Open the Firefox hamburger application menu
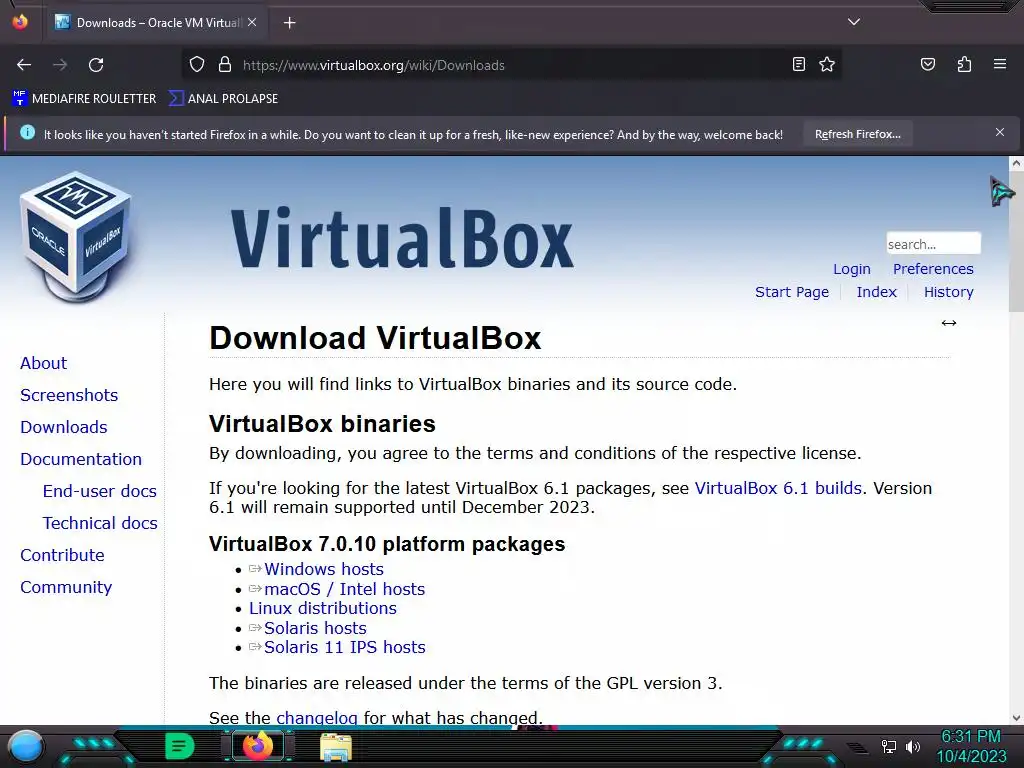 click(1000, 64)
